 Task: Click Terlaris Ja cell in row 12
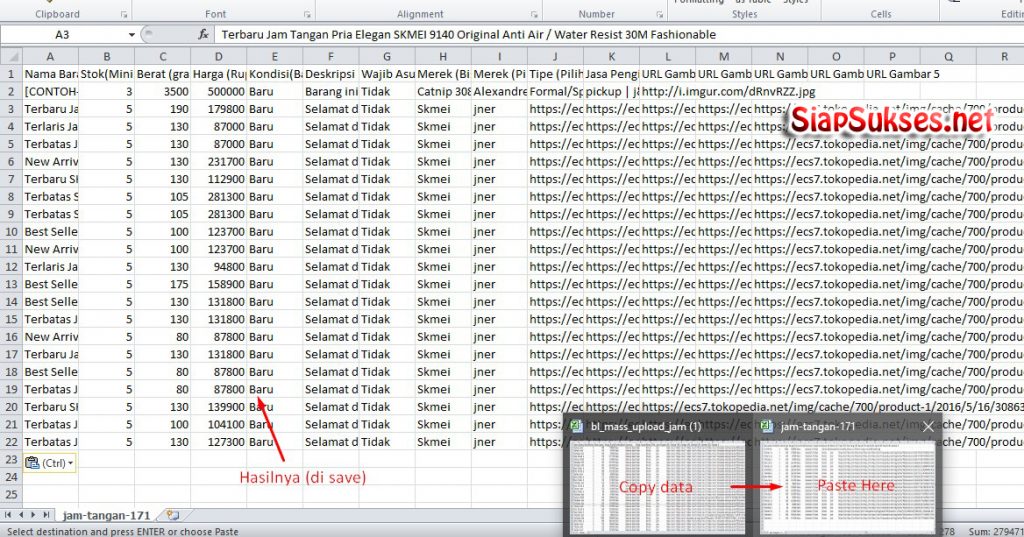50,267
